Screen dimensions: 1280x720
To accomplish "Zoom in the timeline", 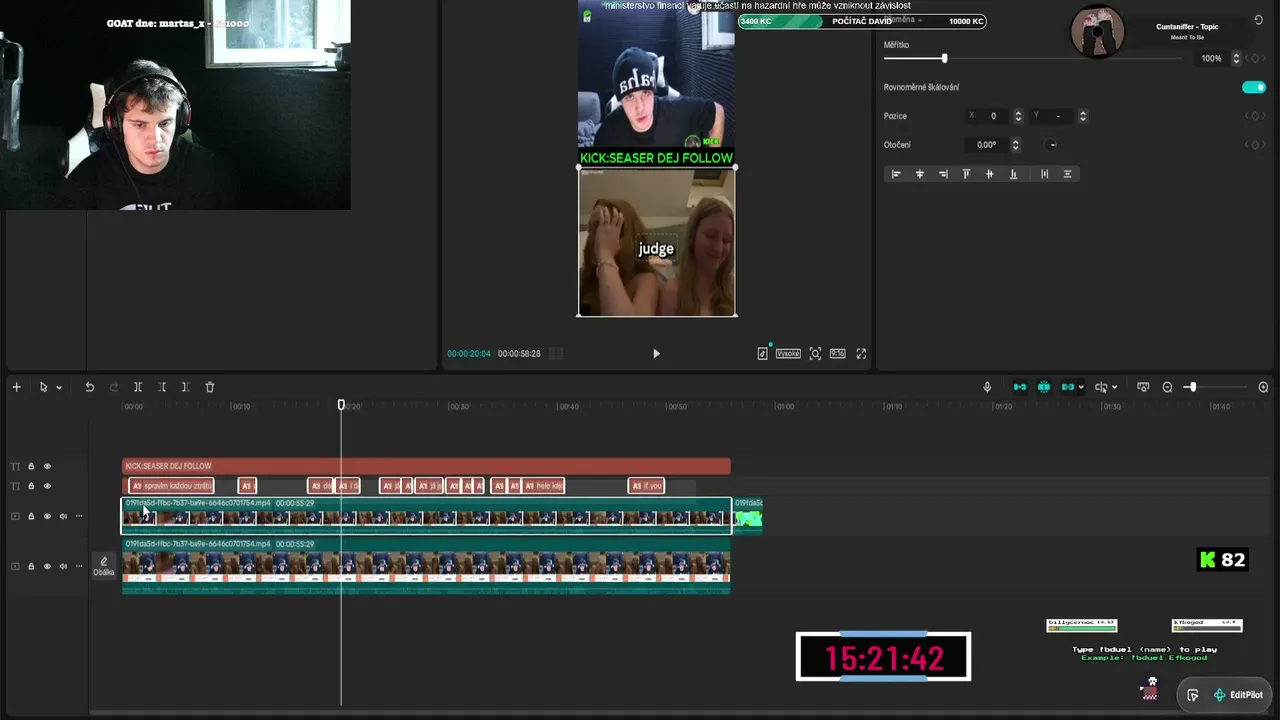I will (1263, 387).
